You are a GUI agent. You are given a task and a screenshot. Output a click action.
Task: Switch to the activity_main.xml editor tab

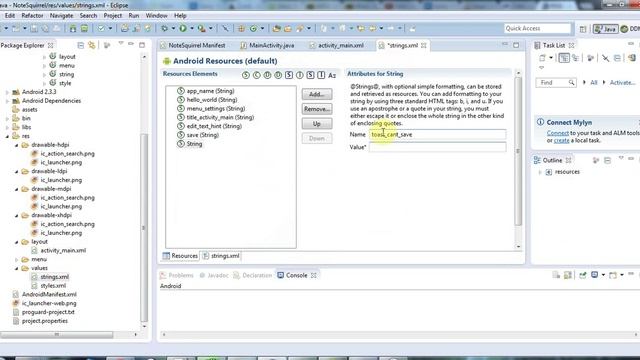point(336,45)
